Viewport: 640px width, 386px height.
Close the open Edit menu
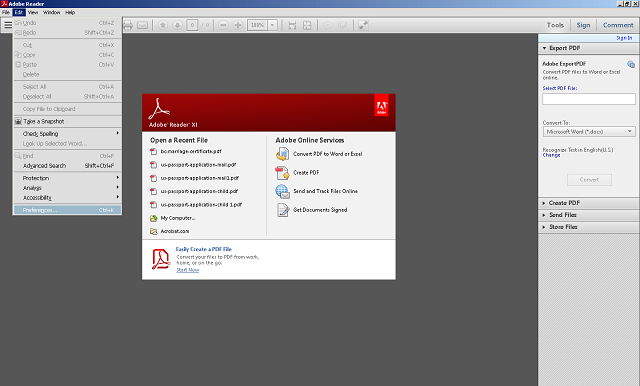[x=19, y=13]
